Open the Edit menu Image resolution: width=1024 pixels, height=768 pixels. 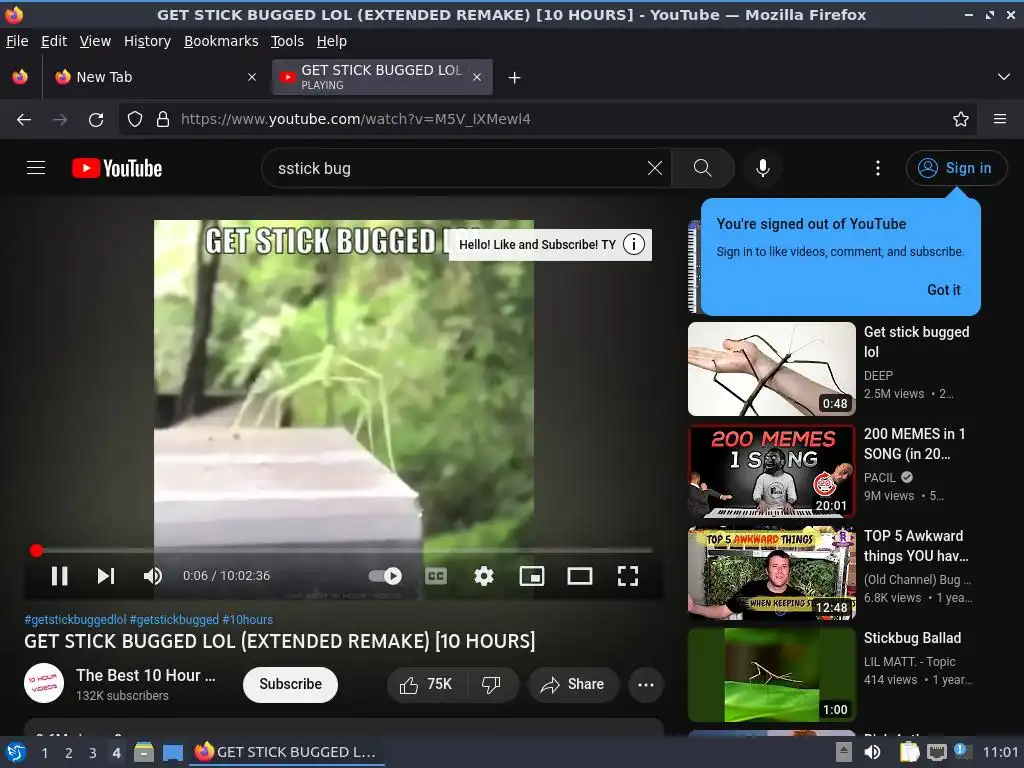(x=54, y=41)
